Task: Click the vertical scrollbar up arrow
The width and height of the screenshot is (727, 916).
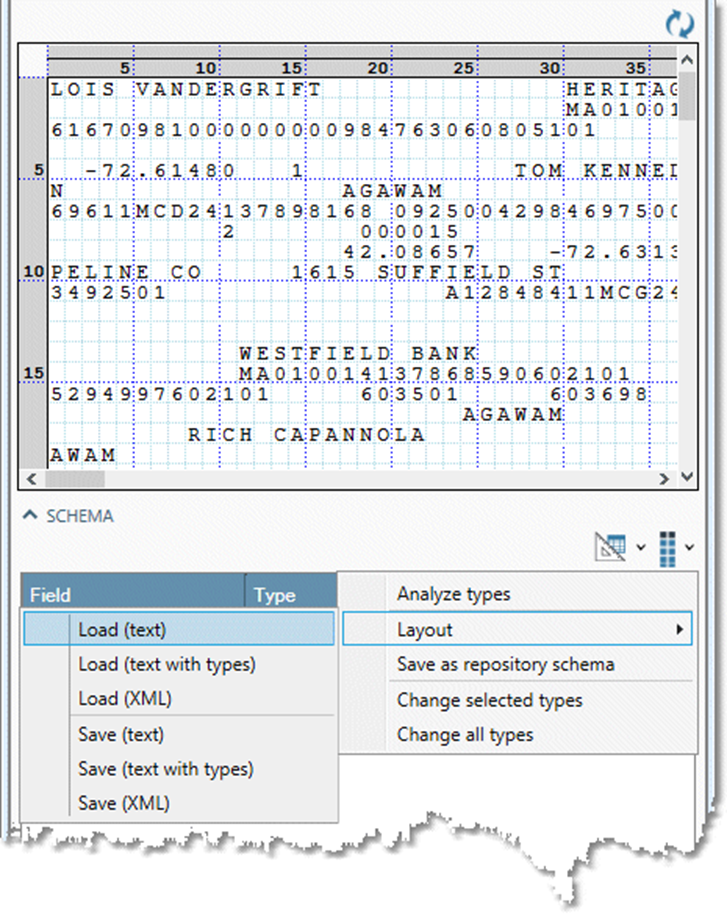Action: [x=687, y=60]
